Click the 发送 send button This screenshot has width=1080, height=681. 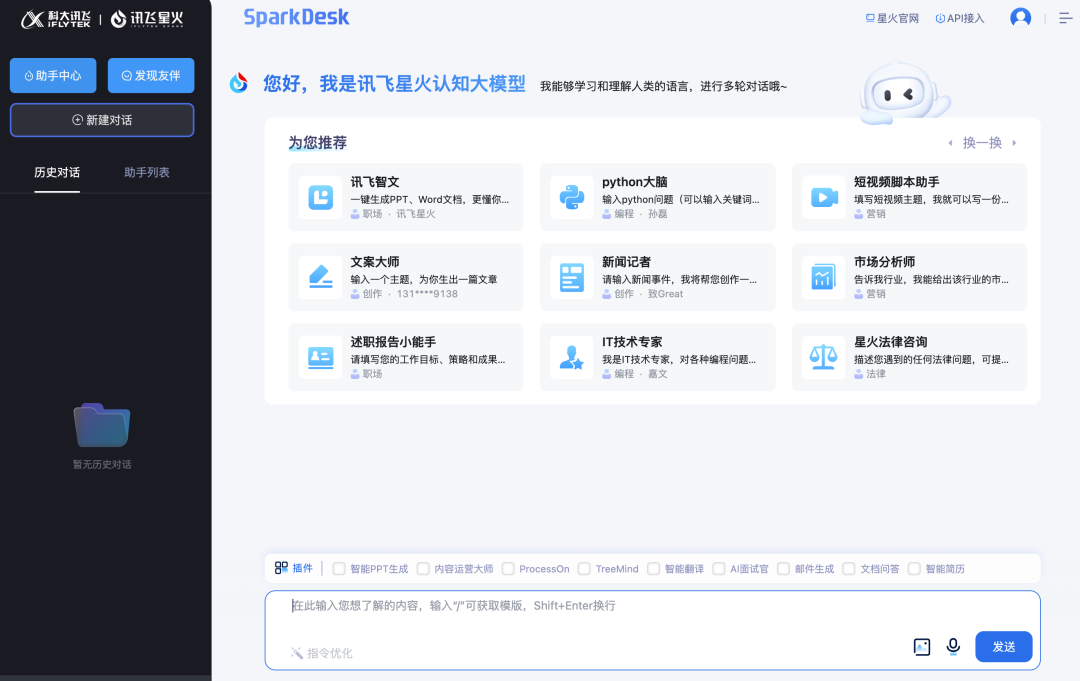(1004, 647)
